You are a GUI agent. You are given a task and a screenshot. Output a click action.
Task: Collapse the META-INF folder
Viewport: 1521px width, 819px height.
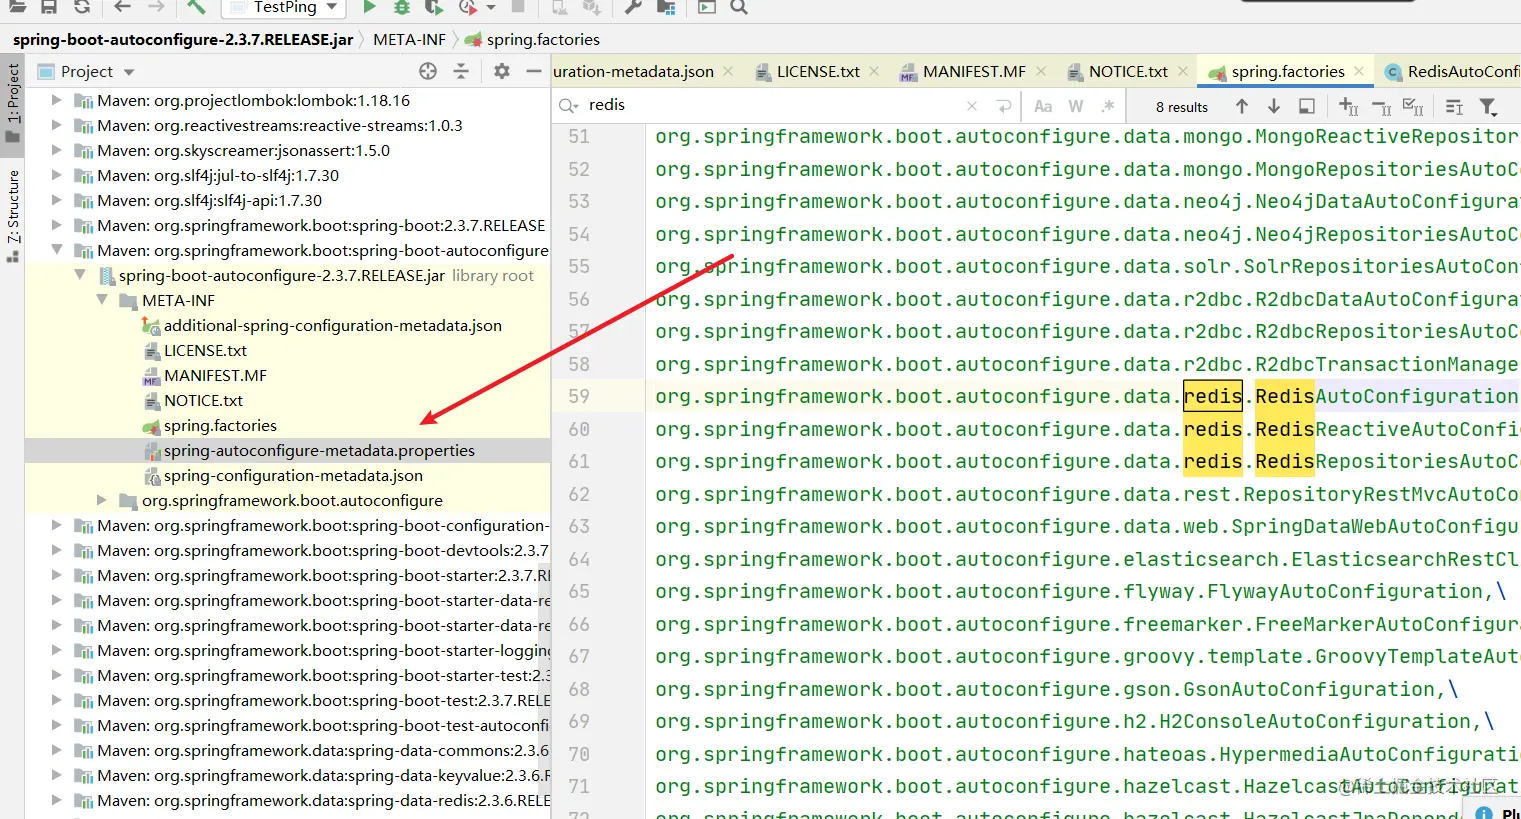point(102,300)
